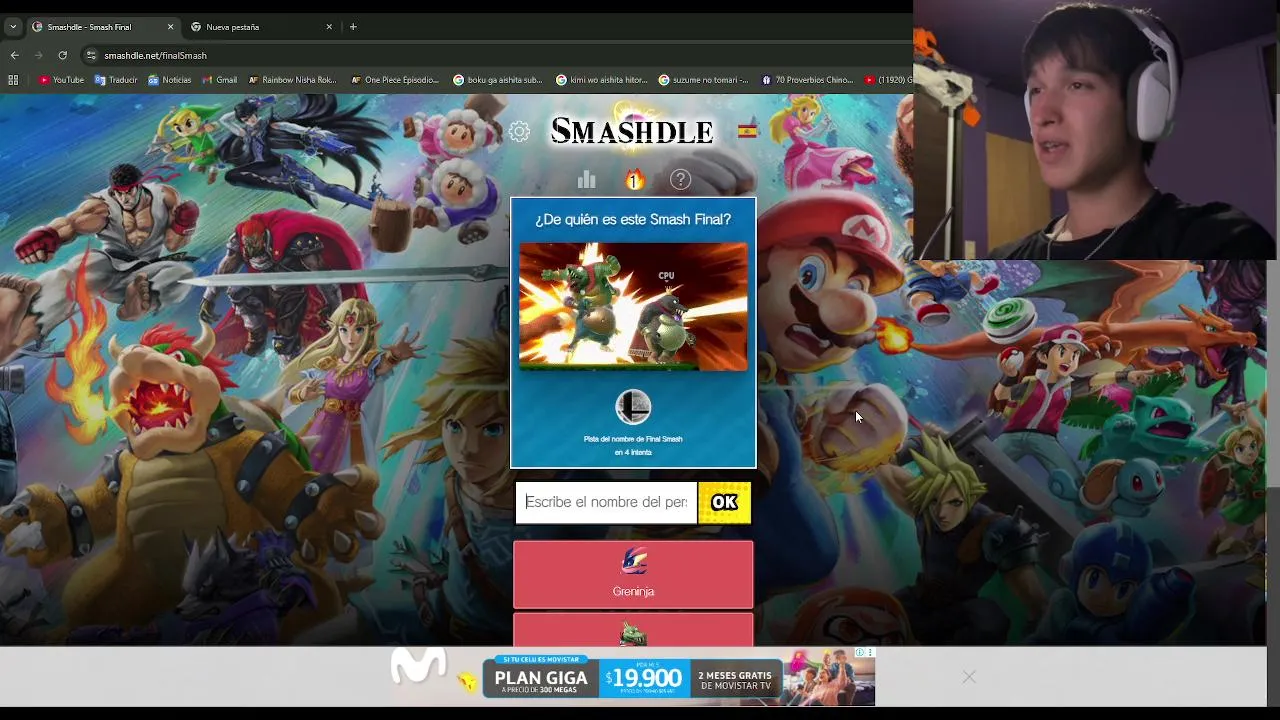Screen dimensions: 1280x720
Task: Reload the current page
Action: 62,56
